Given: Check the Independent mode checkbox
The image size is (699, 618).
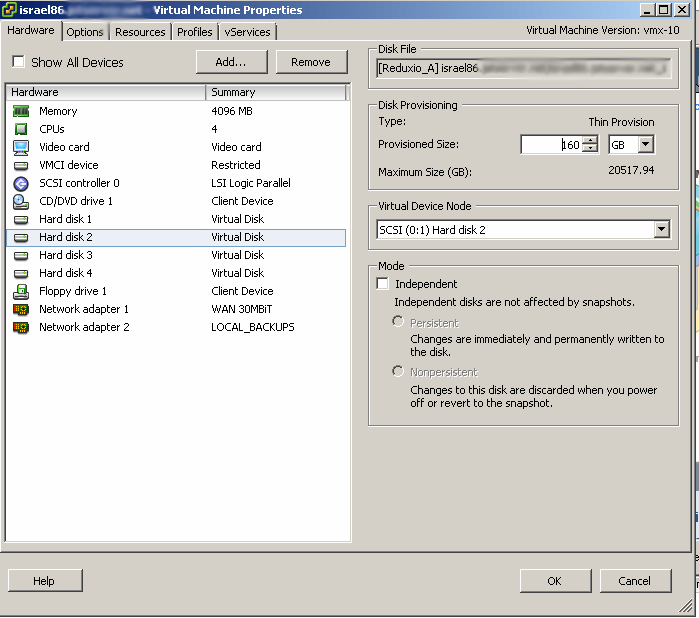Looking at the screenshot, I should (382, 284).
